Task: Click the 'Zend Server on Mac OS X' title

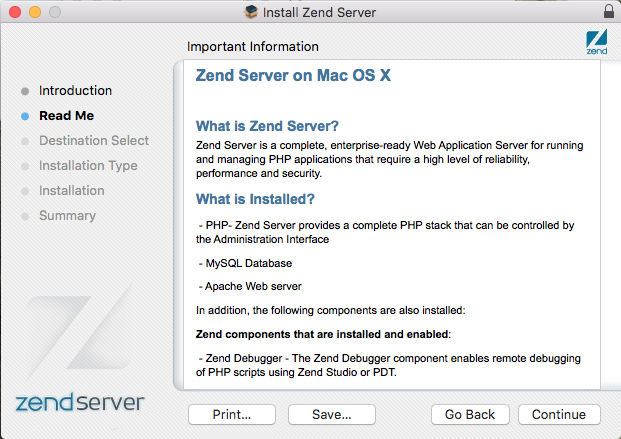Action: (293, 75)
